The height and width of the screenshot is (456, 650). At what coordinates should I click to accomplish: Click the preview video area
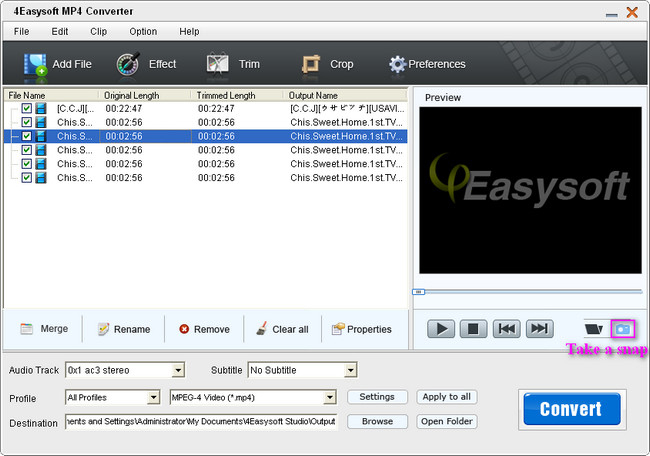tap(530, 190)
